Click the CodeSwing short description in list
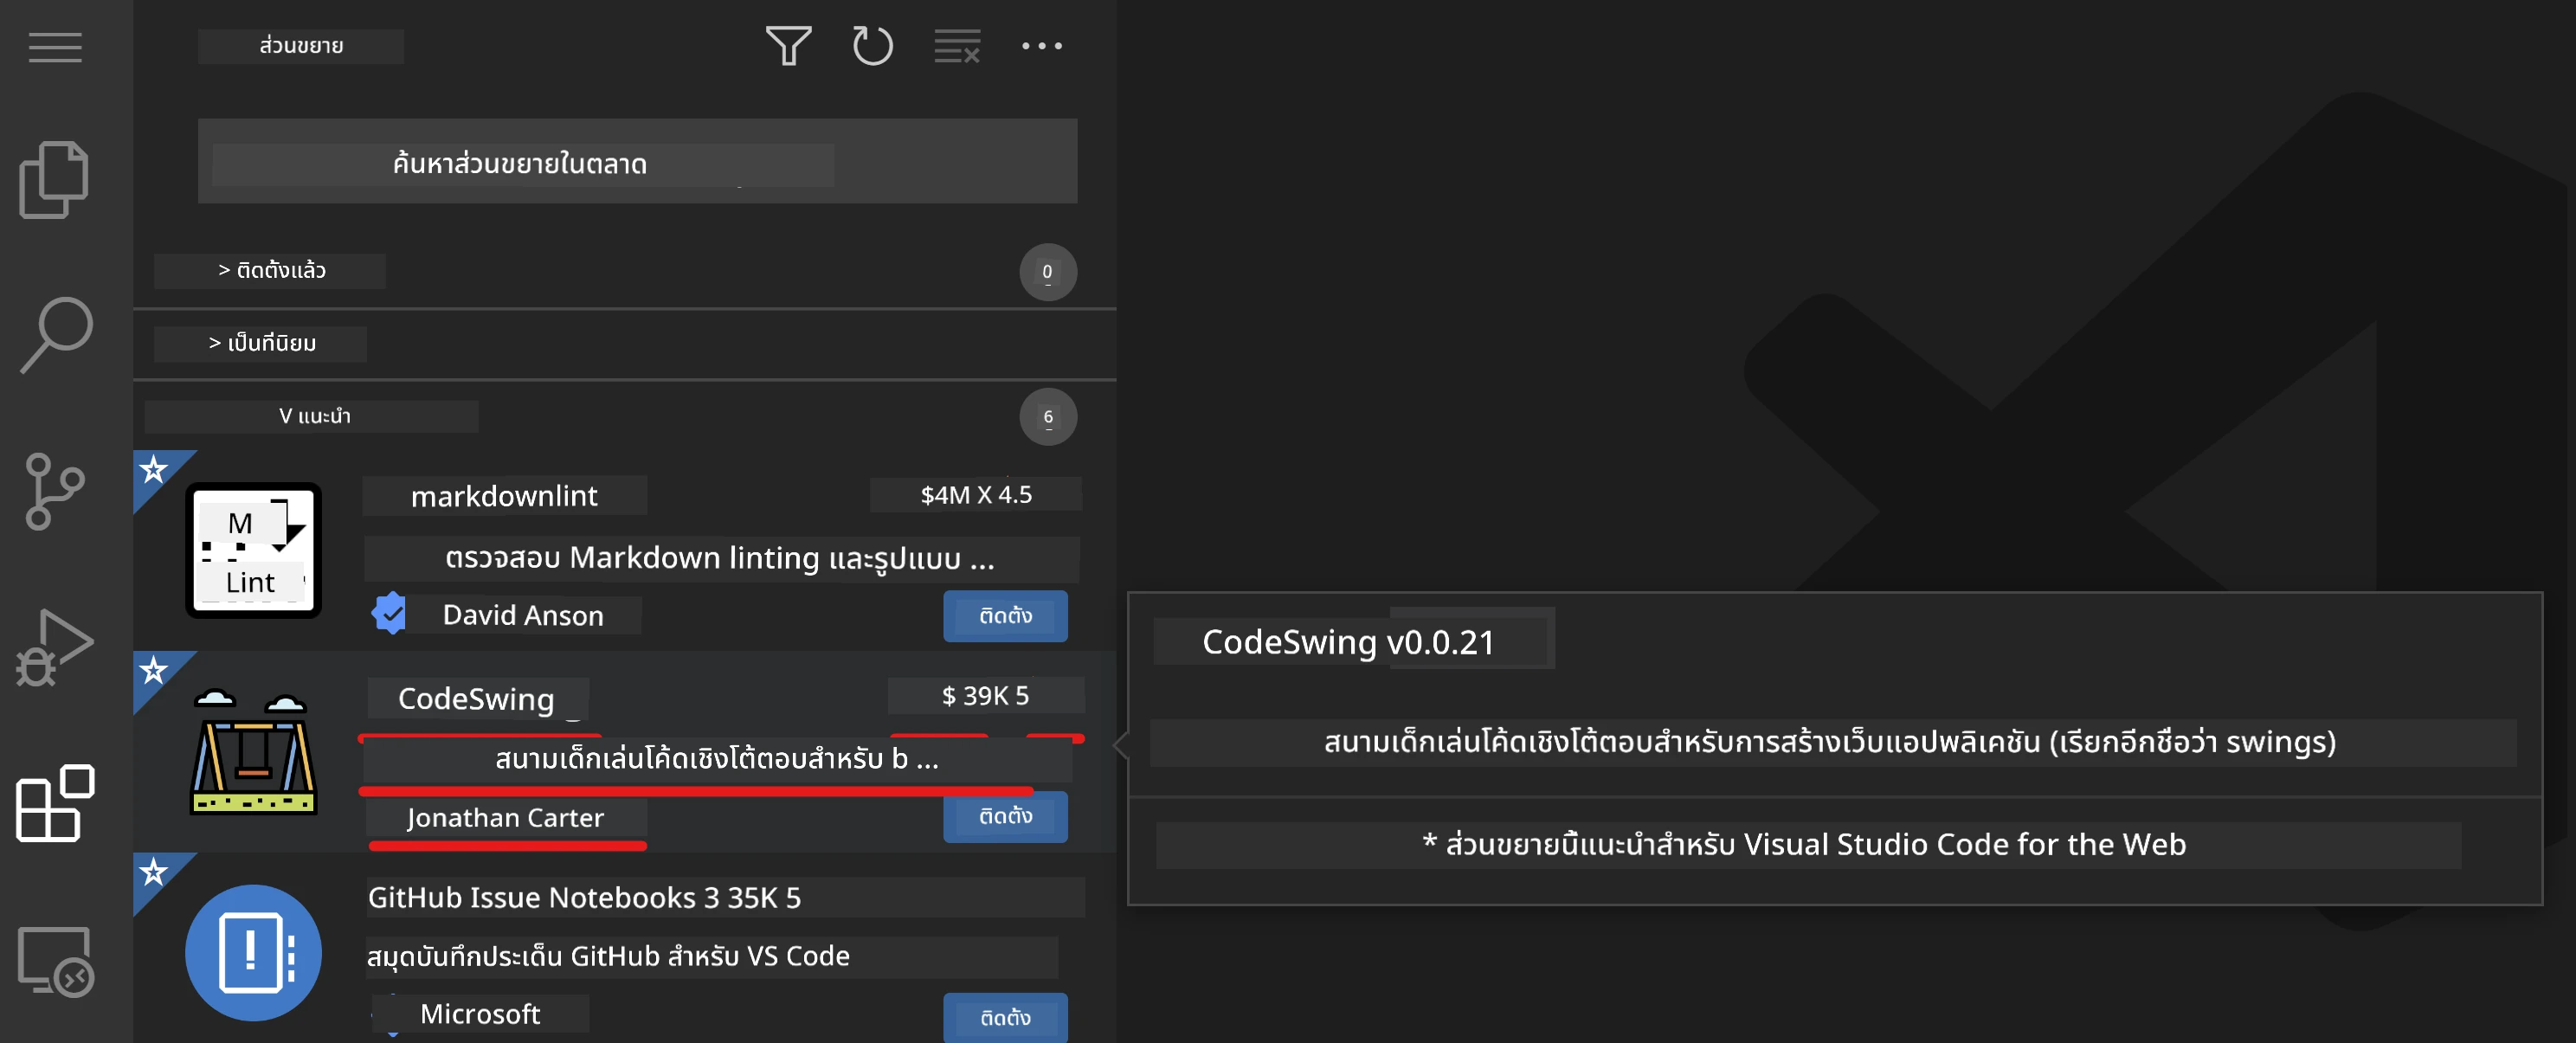This screenshot has height=1043, width=2576. (x=717, y=760)
